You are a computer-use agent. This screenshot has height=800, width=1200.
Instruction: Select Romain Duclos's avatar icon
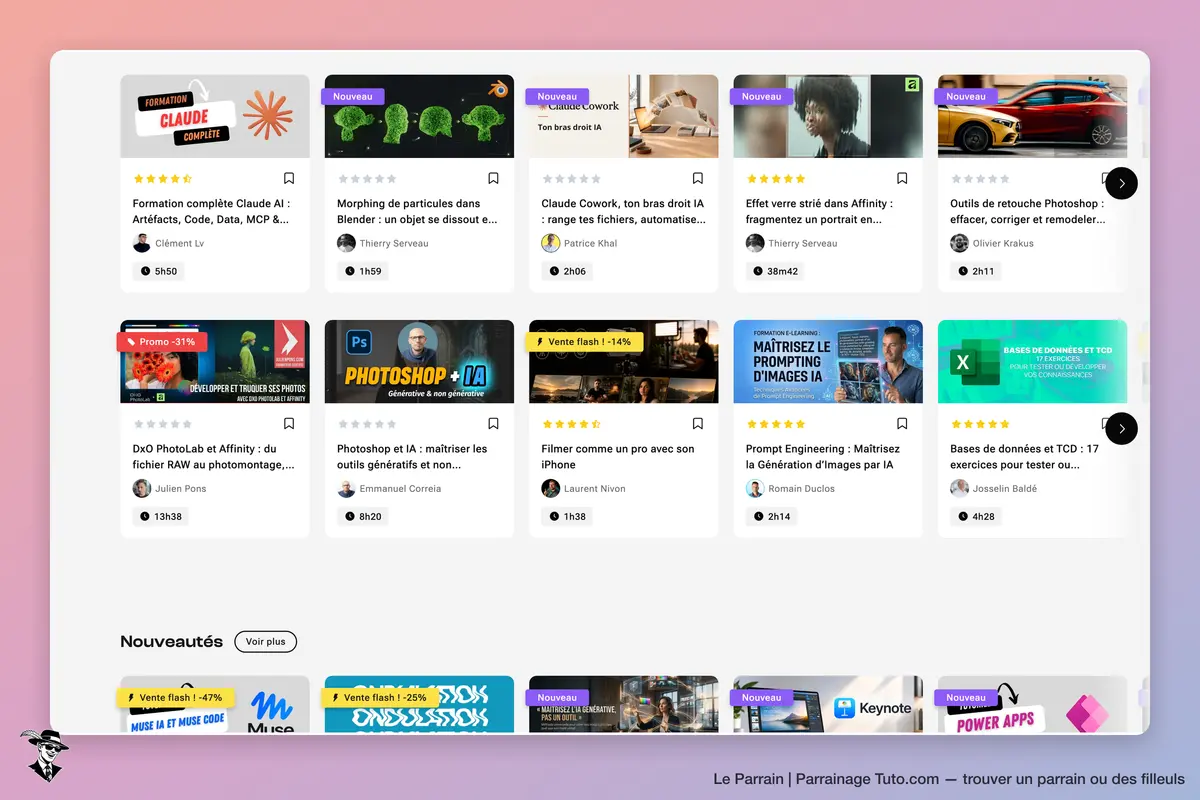pos(755,489)
